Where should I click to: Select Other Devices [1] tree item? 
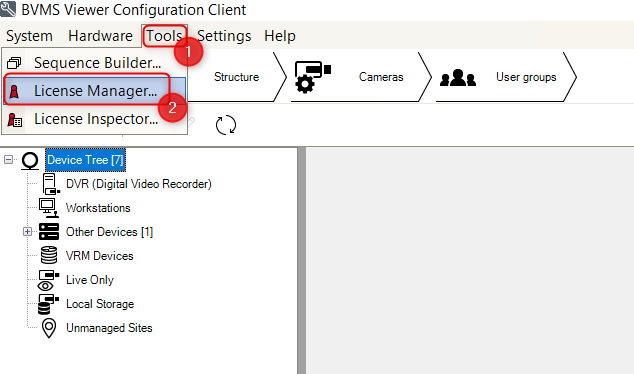pos(110,232)
